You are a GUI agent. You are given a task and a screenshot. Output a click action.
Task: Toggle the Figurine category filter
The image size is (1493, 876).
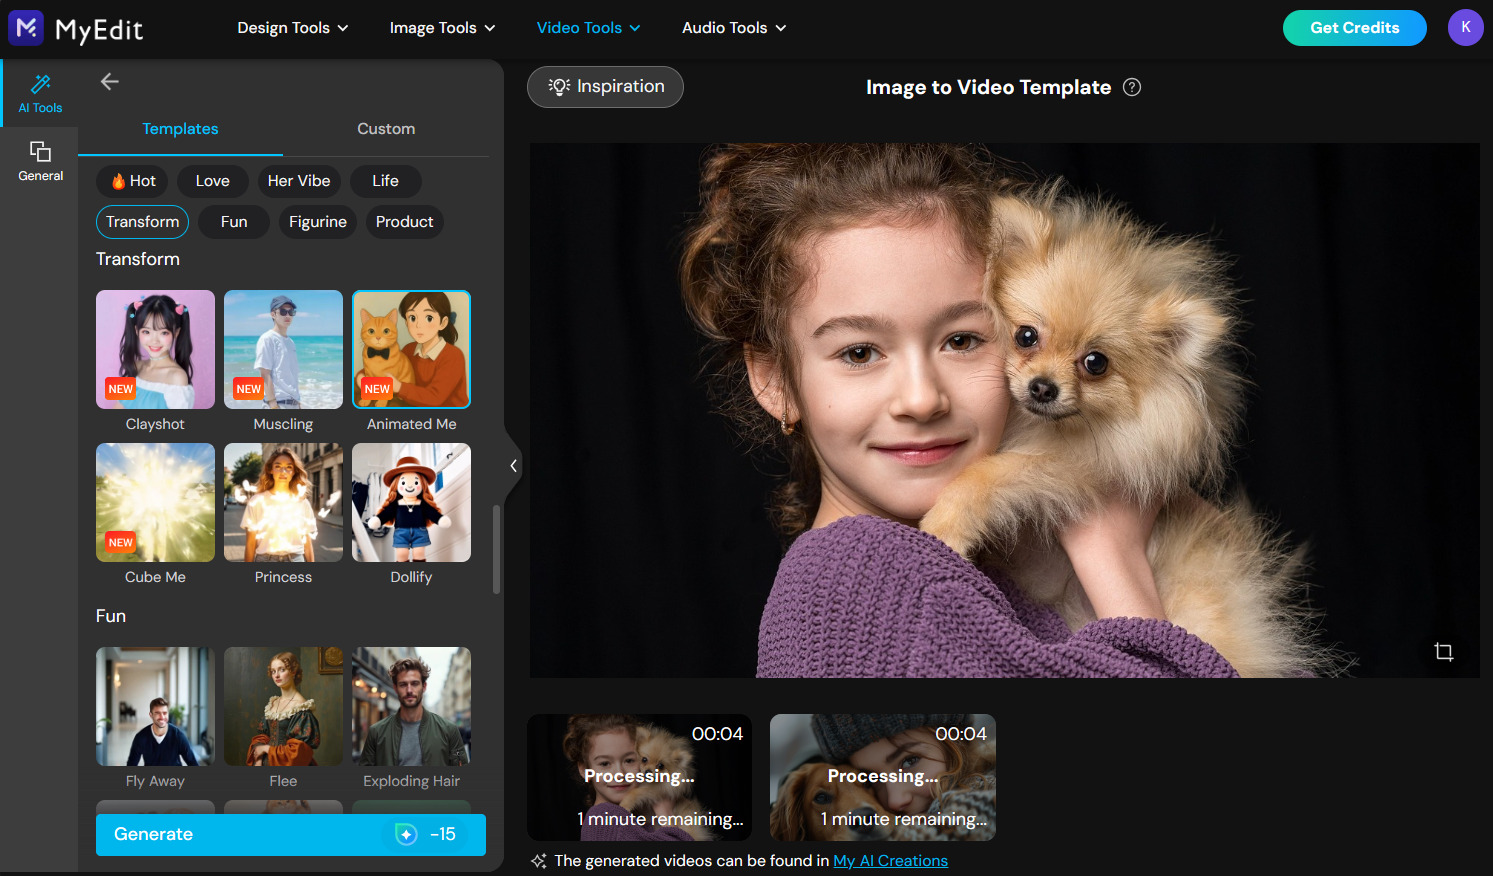pyautogui.click(x=317, y=221)
